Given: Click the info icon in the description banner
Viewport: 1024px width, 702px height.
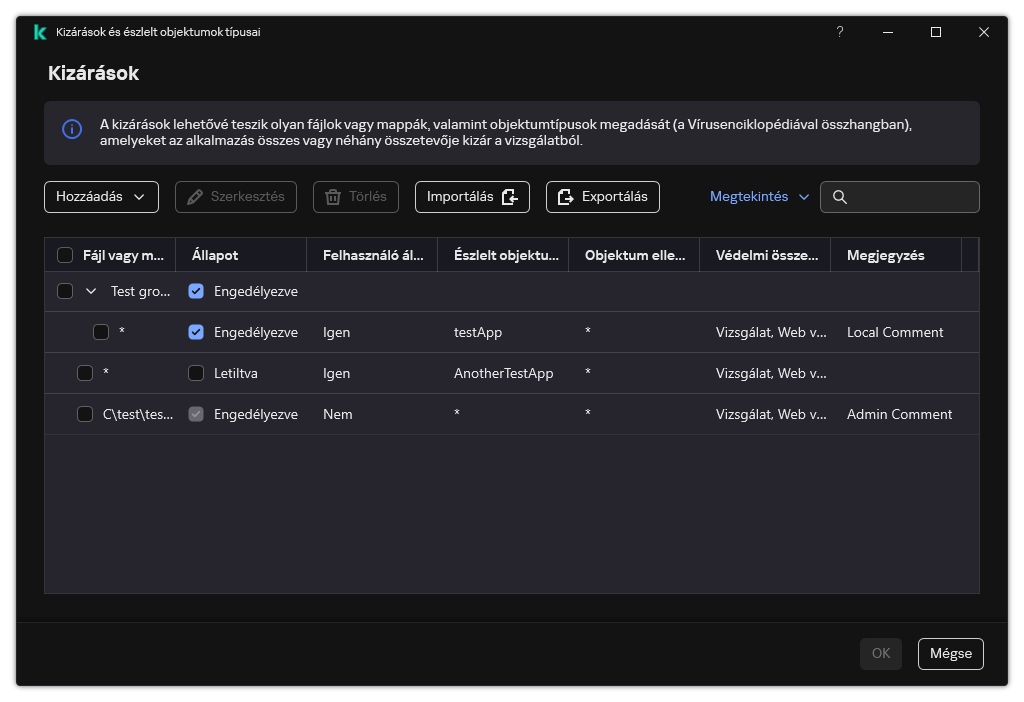Looking at the screenshot, I should [72, 129].
